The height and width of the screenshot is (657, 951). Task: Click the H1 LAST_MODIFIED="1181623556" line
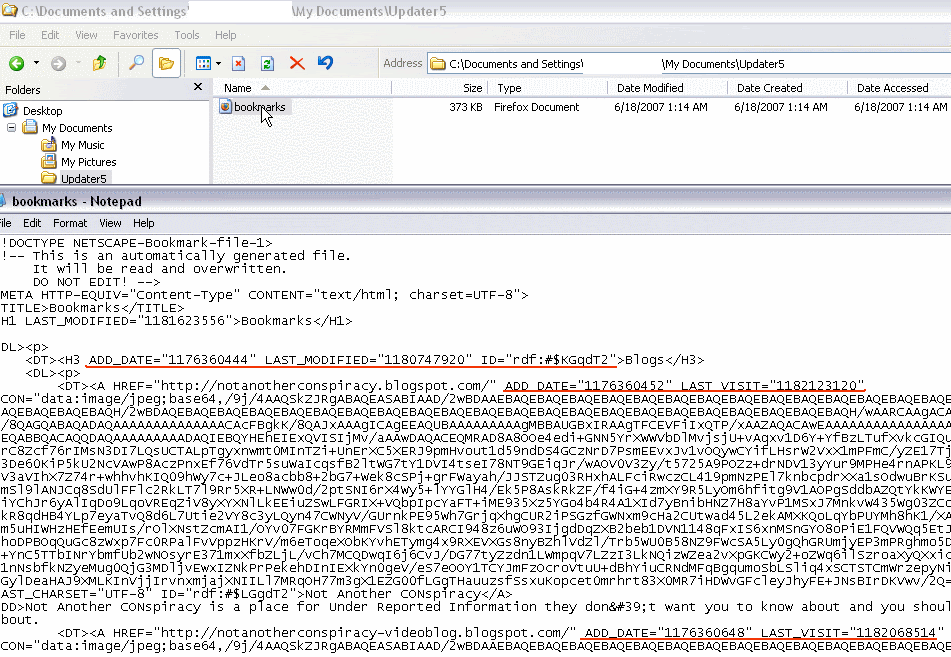tap(176, 321)
